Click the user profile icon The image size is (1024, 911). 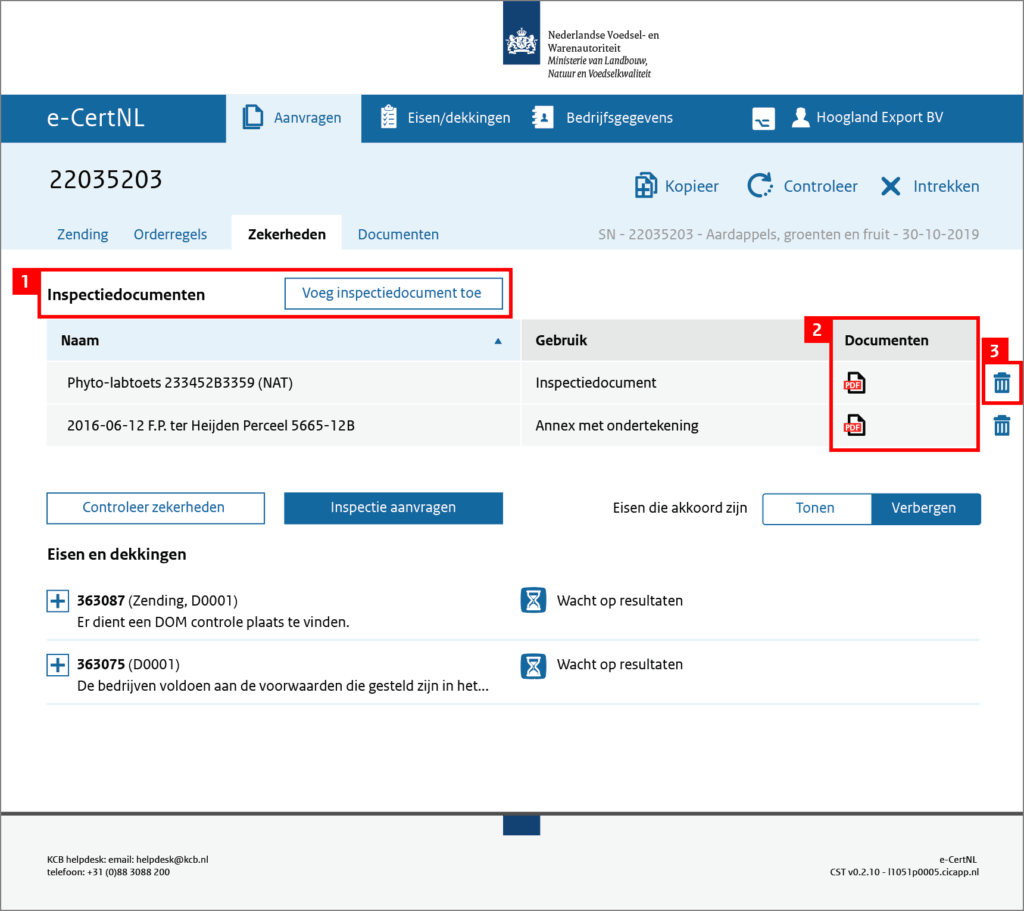click(x=801, y=118)
